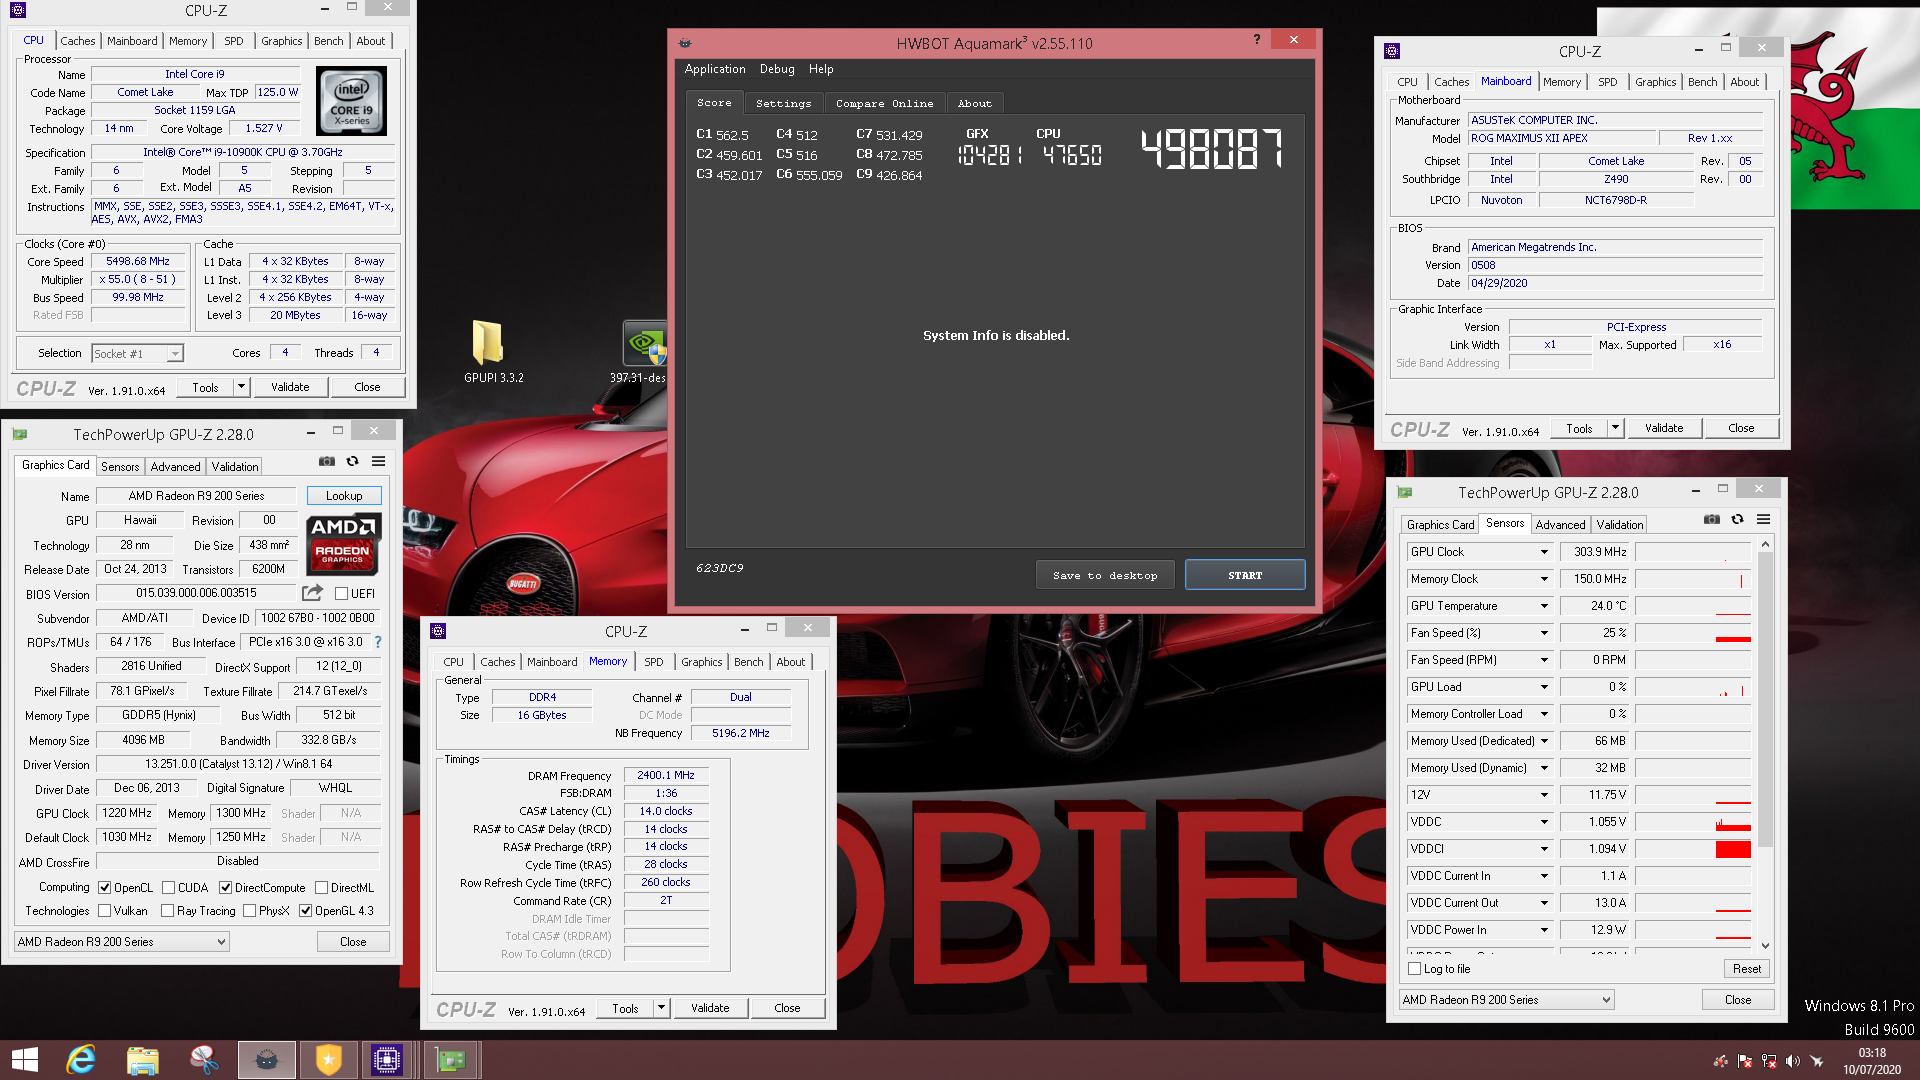Click the Fan Speed (%) sensor graph
The width and height of the screenshot is (1920, 1080).
(1694, 633)
